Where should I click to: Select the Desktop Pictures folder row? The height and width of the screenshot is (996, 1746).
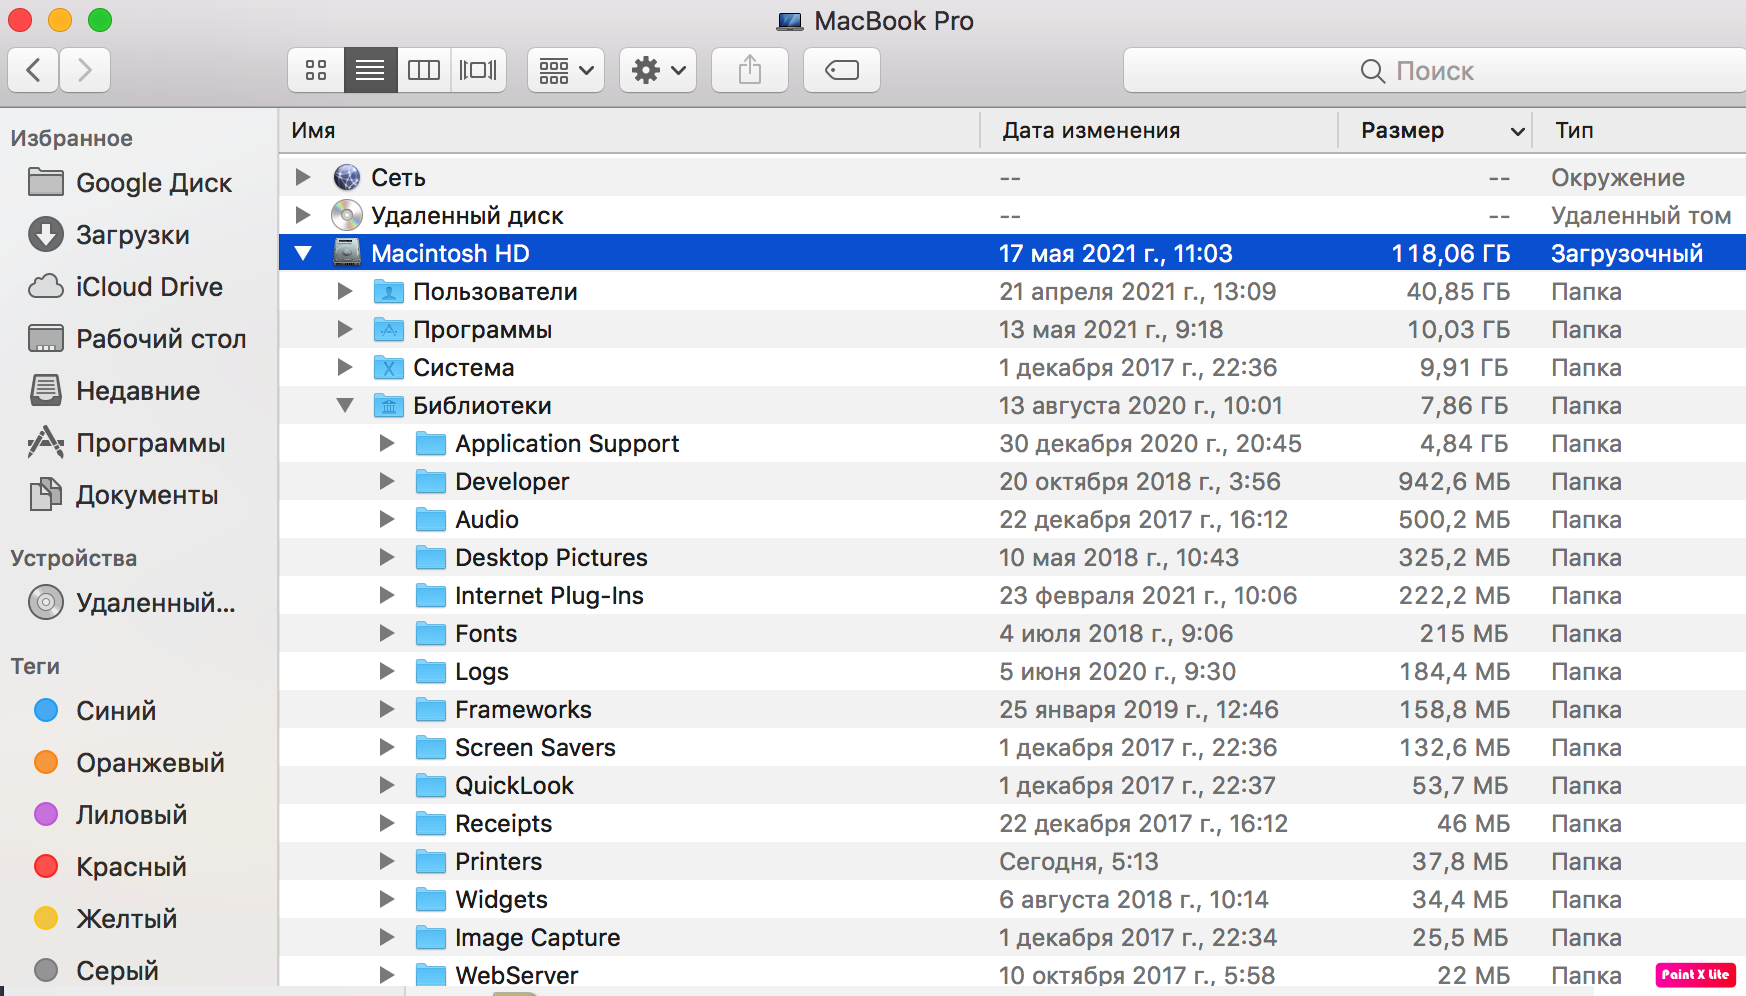tap(1012, 557)
